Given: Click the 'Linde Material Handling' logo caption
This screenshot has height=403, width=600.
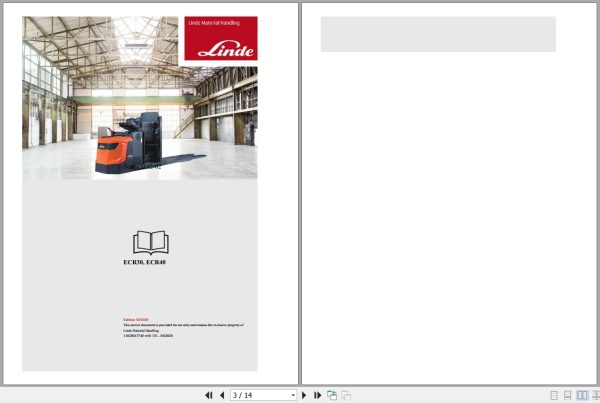Looking at the screenshot, I should pyautogui.click(x=214, y=23).
